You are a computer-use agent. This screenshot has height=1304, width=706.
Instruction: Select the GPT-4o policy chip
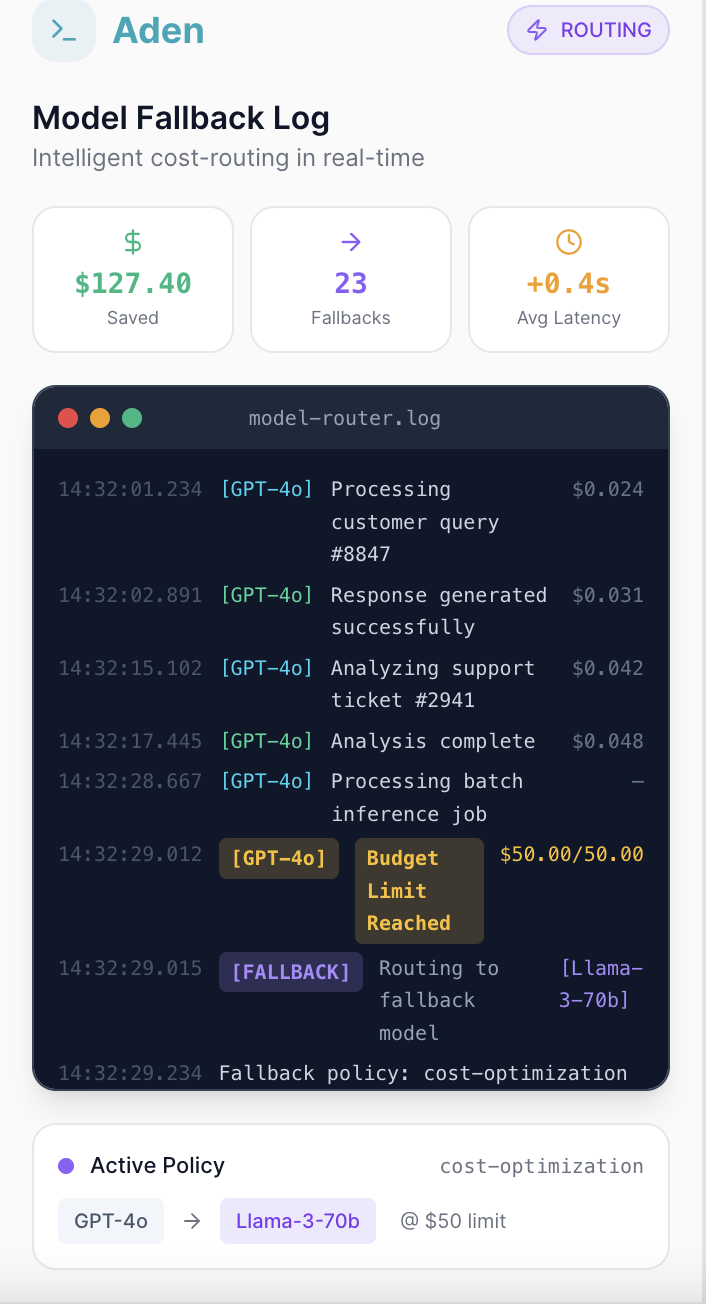tap(111, 1221)
